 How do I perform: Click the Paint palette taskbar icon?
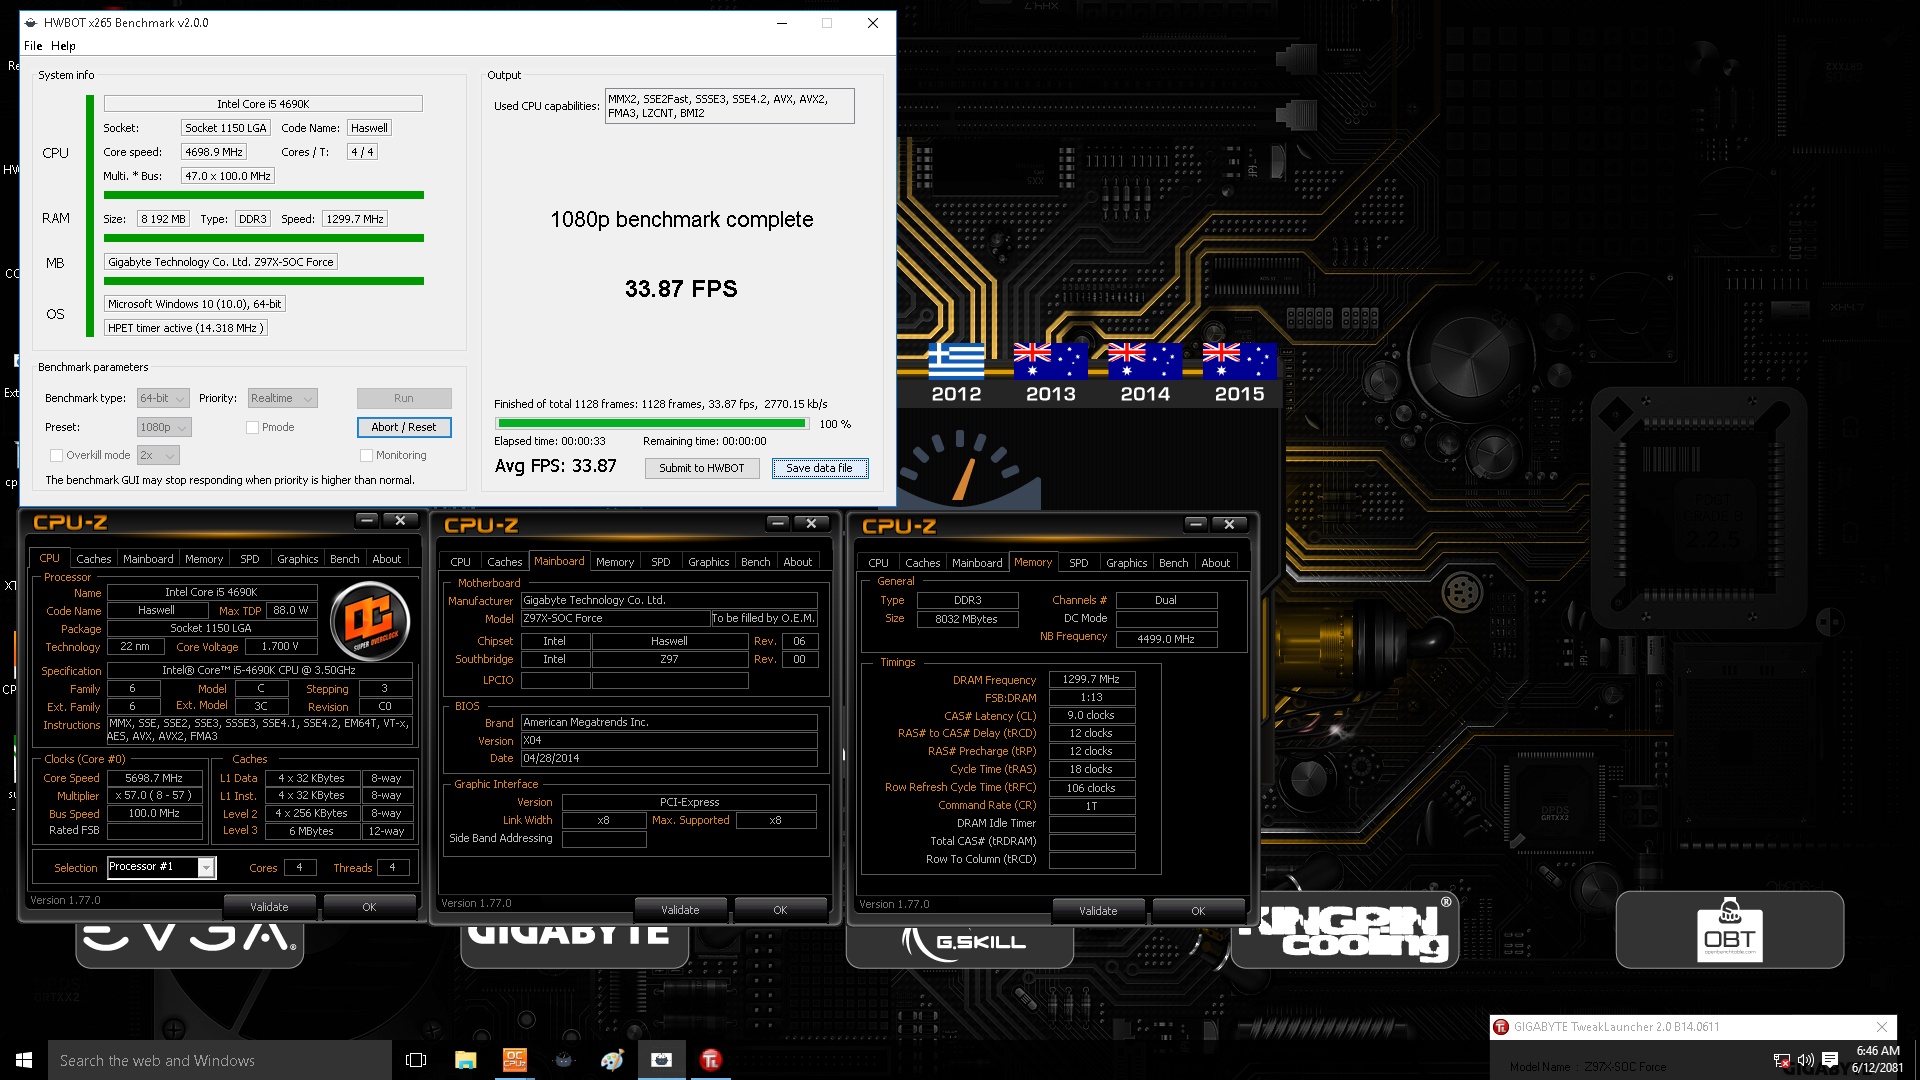tap(612, 1060)
